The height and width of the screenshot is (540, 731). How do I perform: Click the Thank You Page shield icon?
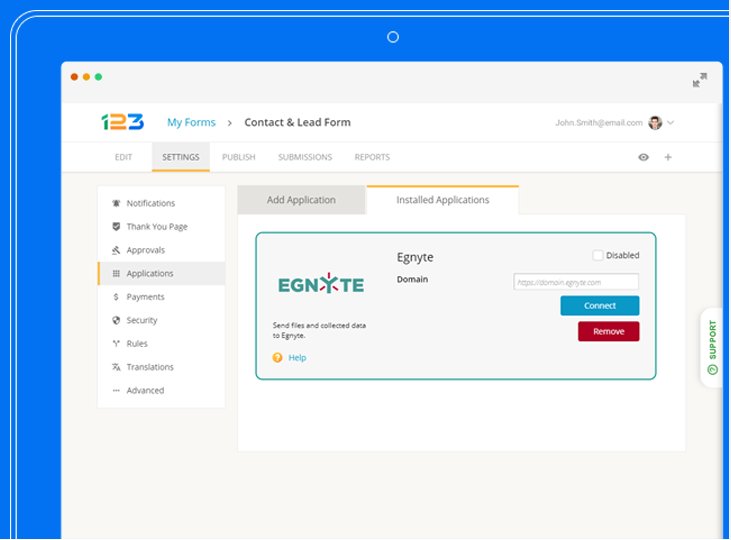(x=116, y=227)
